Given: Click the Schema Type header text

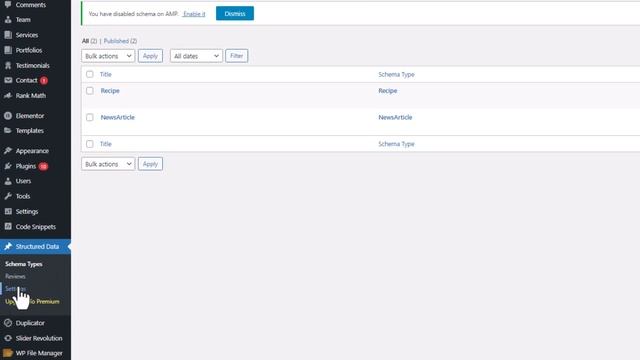Looking at the screenshot, I should [396, 74].
